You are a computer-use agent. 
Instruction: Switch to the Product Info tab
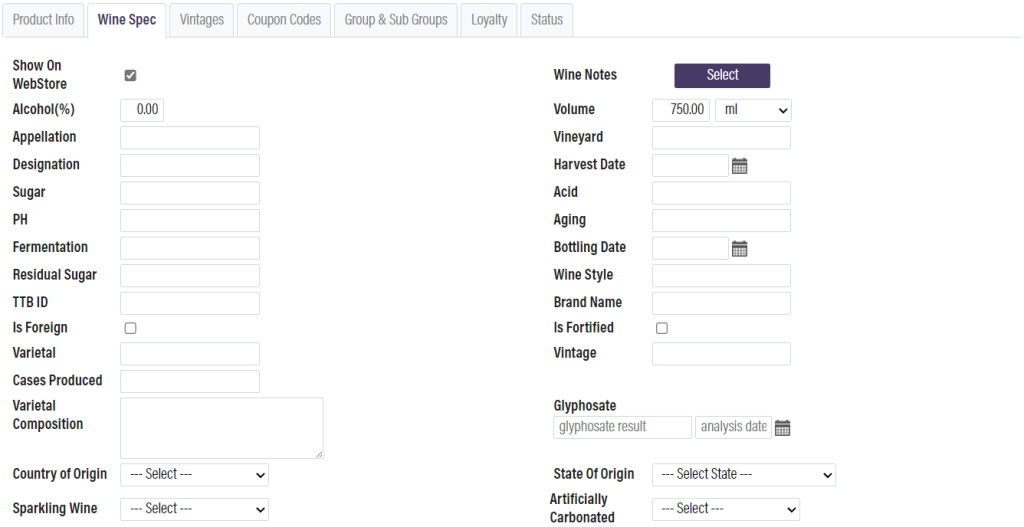tap(44, 20)
